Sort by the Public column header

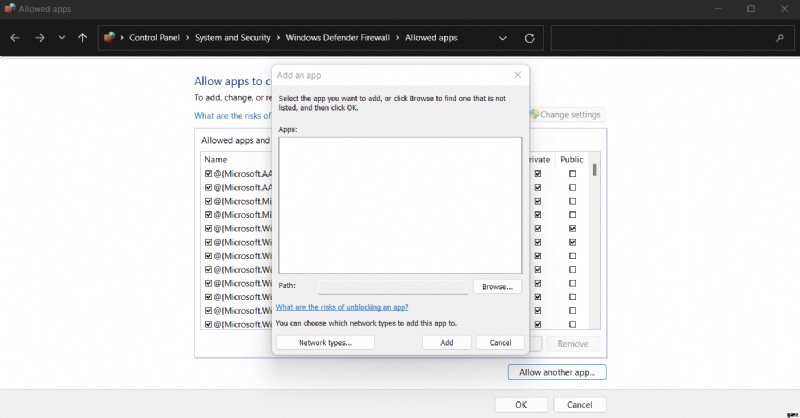click(571, 159)
